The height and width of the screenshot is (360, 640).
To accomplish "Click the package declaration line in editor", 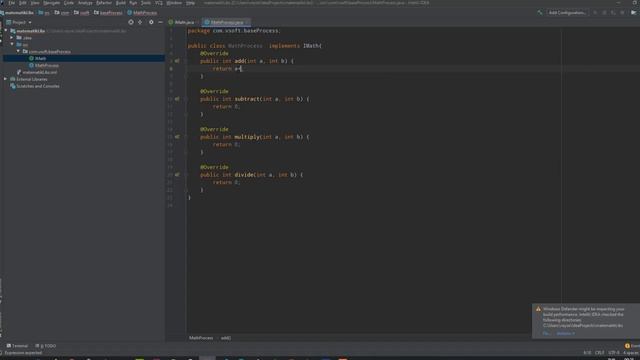I will coord(234,31).
